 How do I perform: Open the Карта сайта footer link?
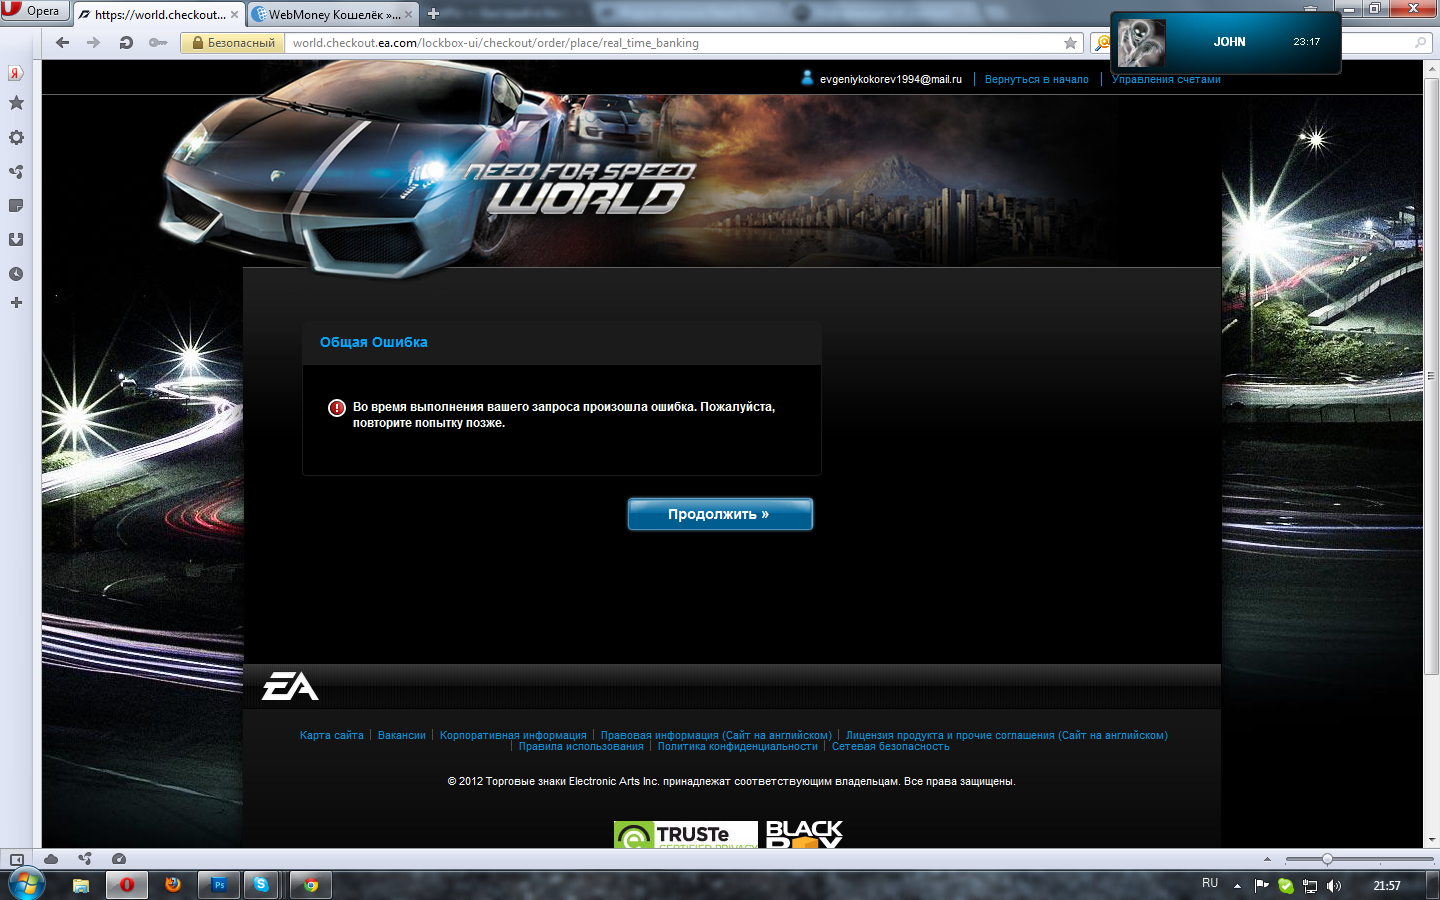(332, 735)
